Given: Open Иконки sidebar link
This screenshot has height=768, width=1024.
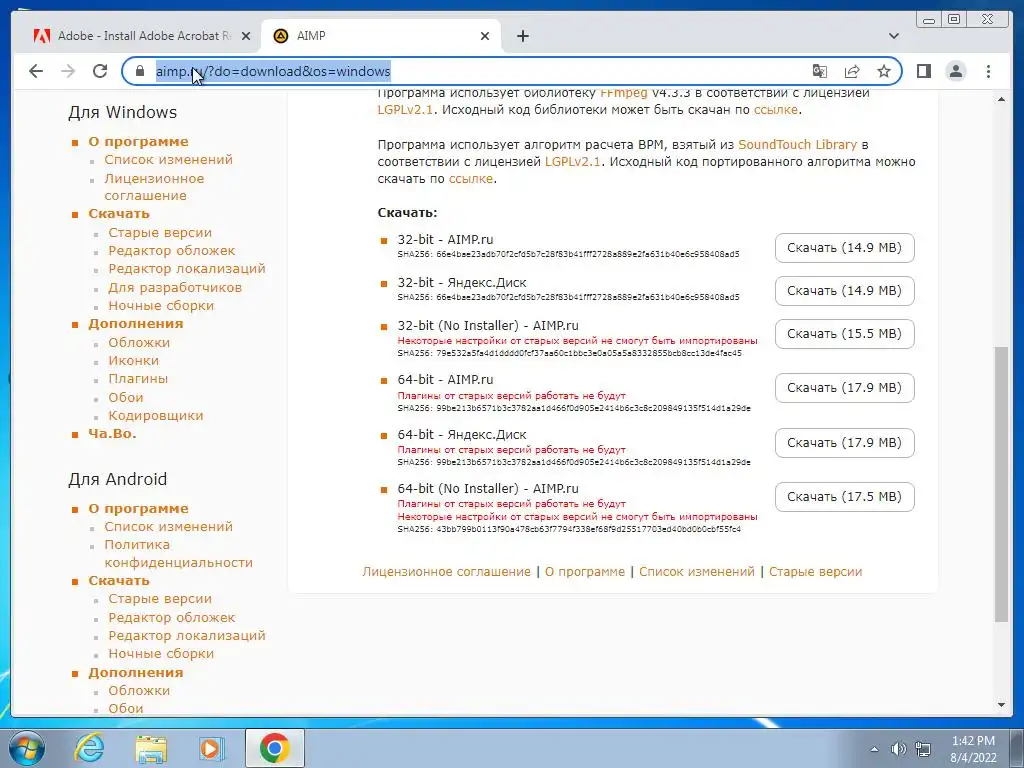Looking at the screenshot, I should click(134, 360).
